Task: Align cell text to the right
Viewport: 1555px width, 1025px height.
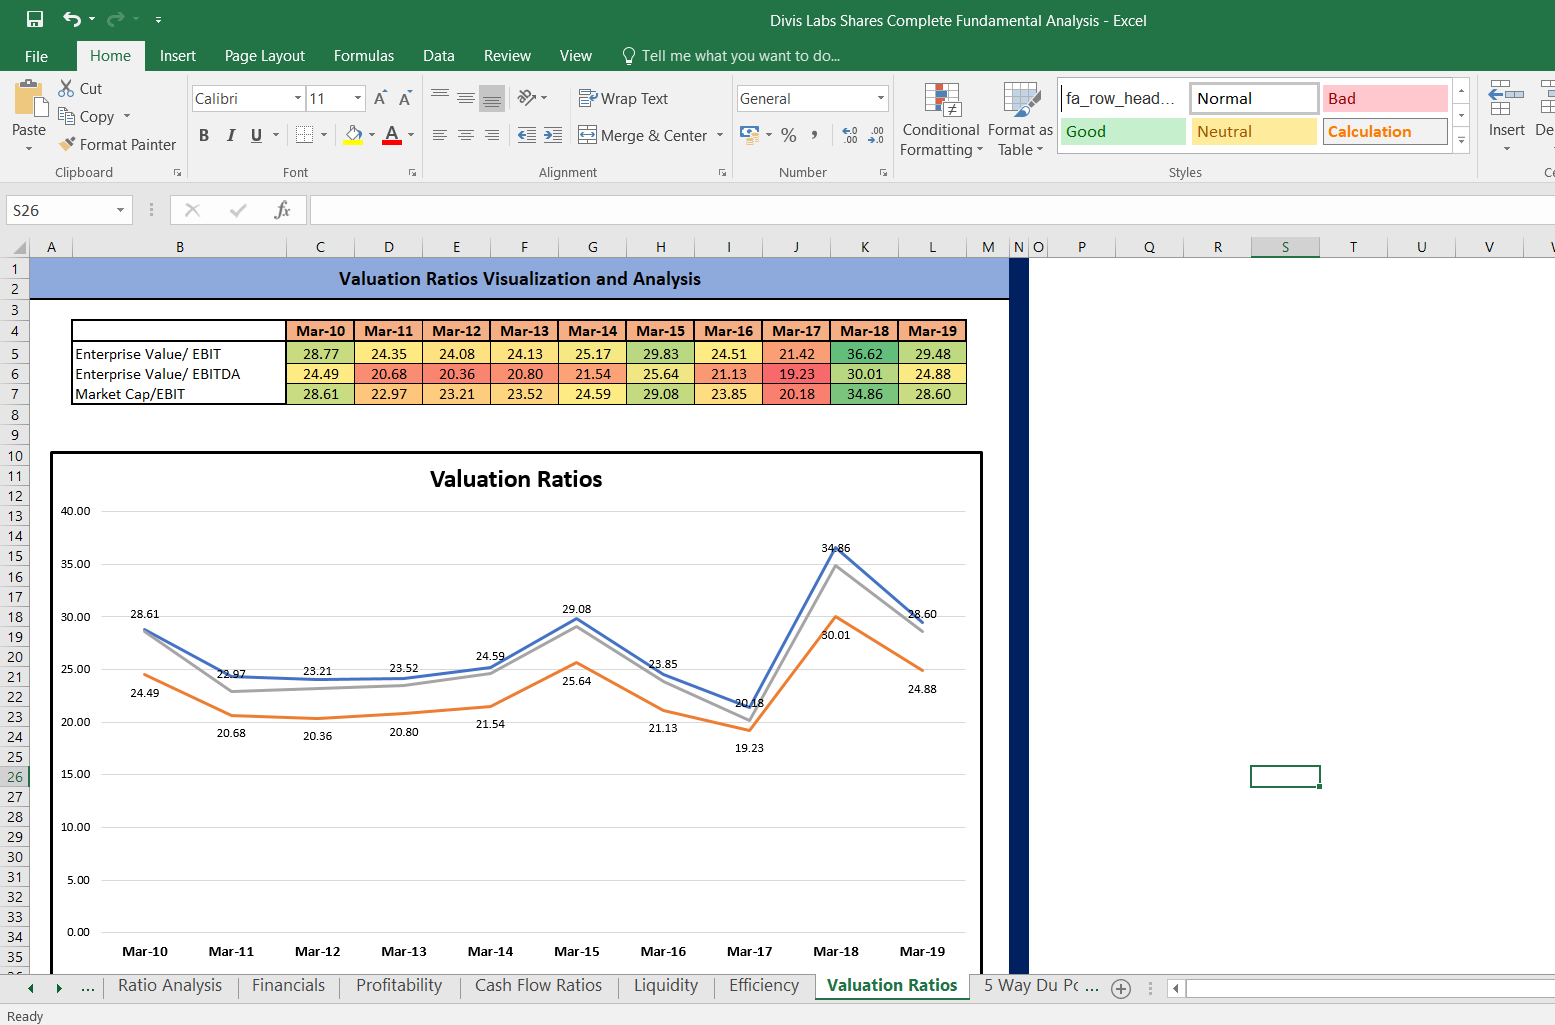Action: click(x=492, y=135)
